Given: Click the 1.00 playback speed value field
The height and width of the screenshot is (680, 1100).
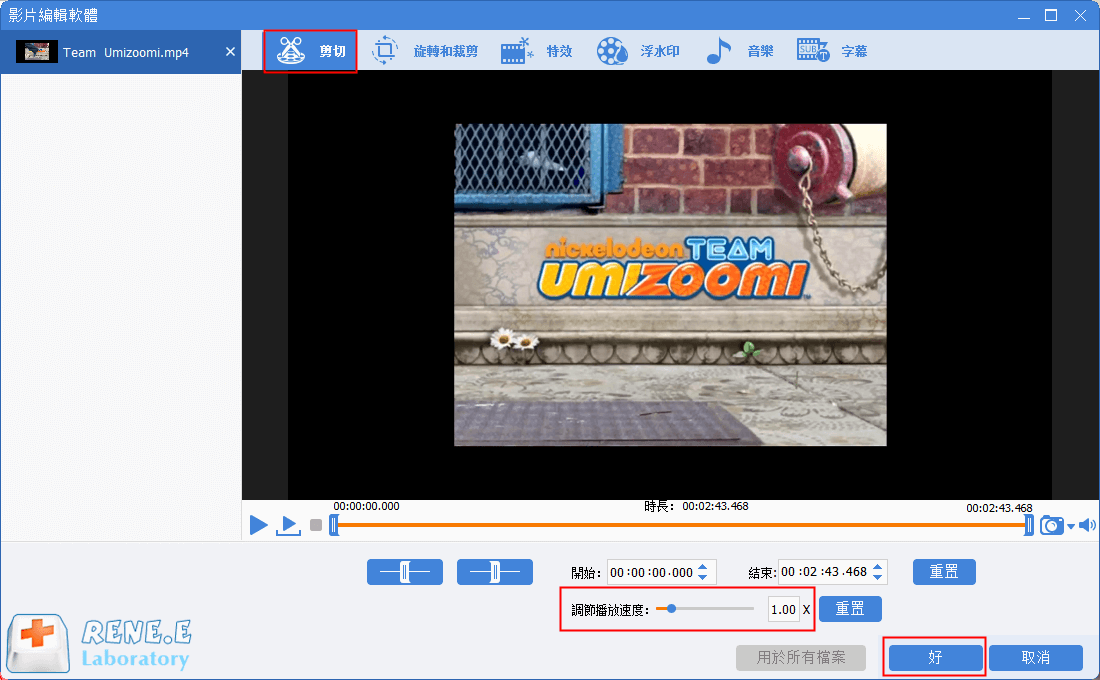Looking at the screenshot, I should point(784,609).
